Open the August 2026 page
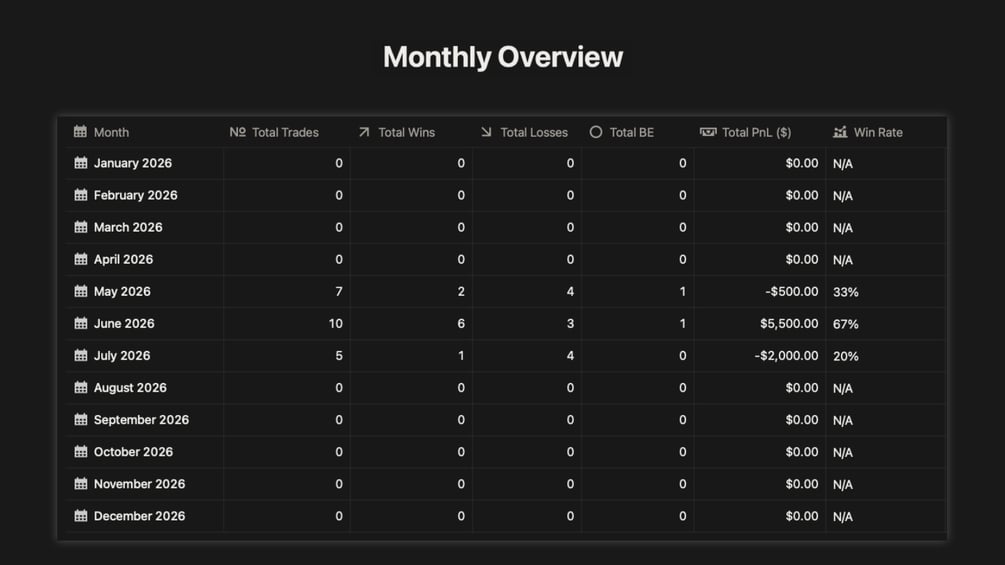The width and height of the screenshot is (1005, 565). 130,388
